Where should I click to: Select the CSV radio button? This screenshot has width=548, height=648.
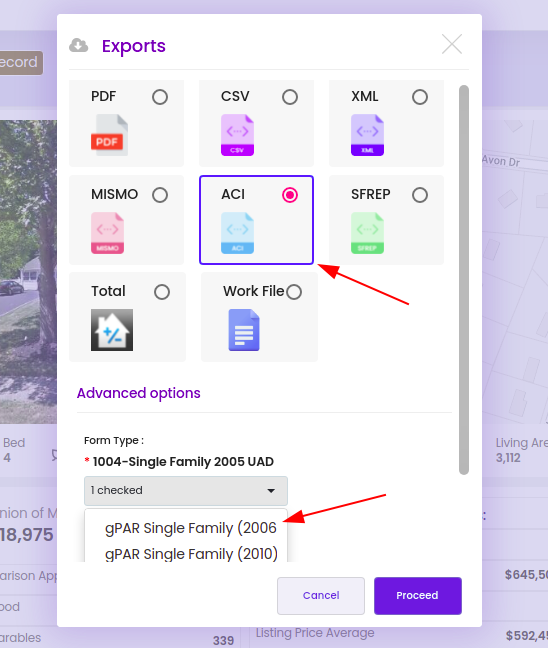point(290,97)
